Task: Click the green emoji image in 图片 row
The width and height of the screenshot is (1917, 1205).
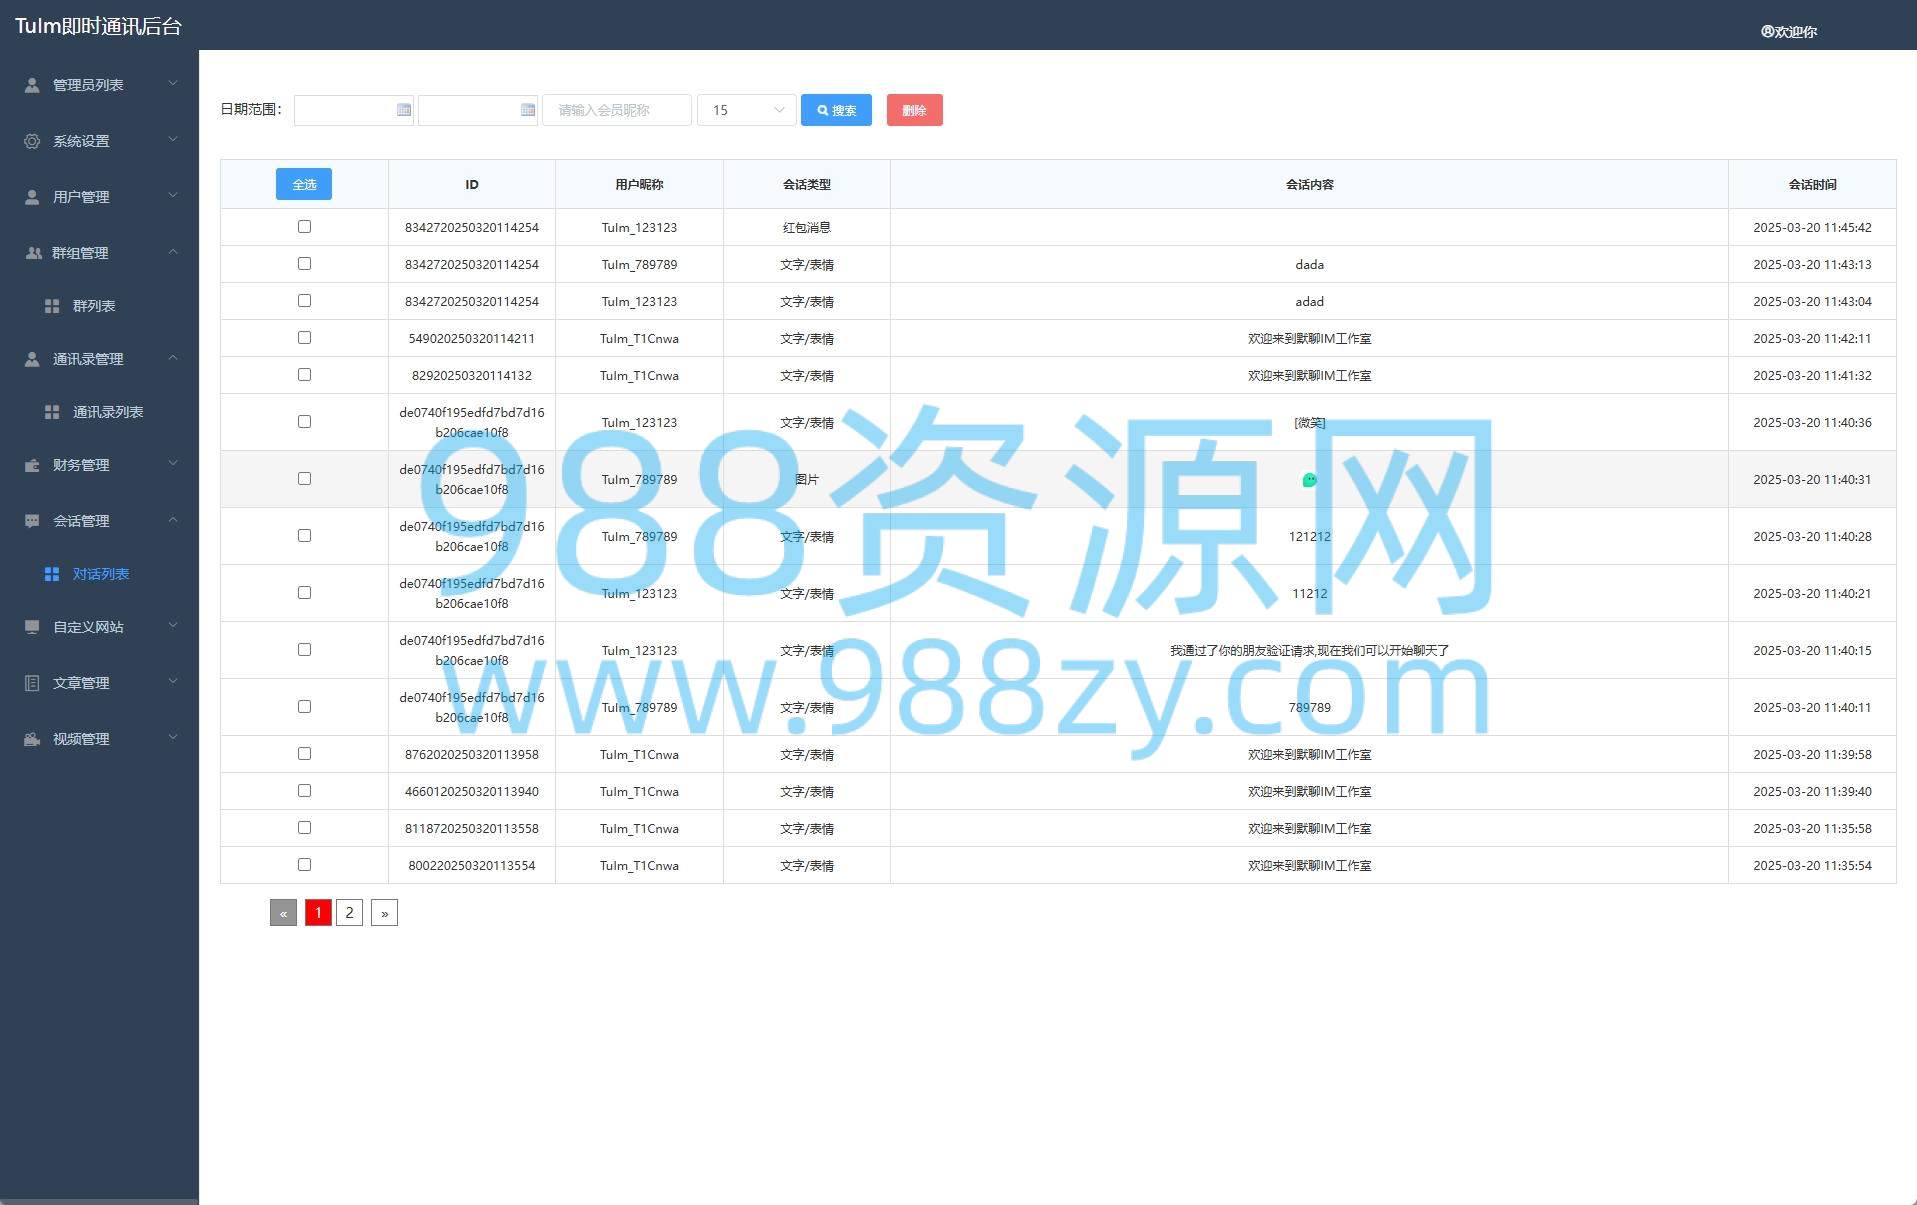Action: (x=1309, y=480)
